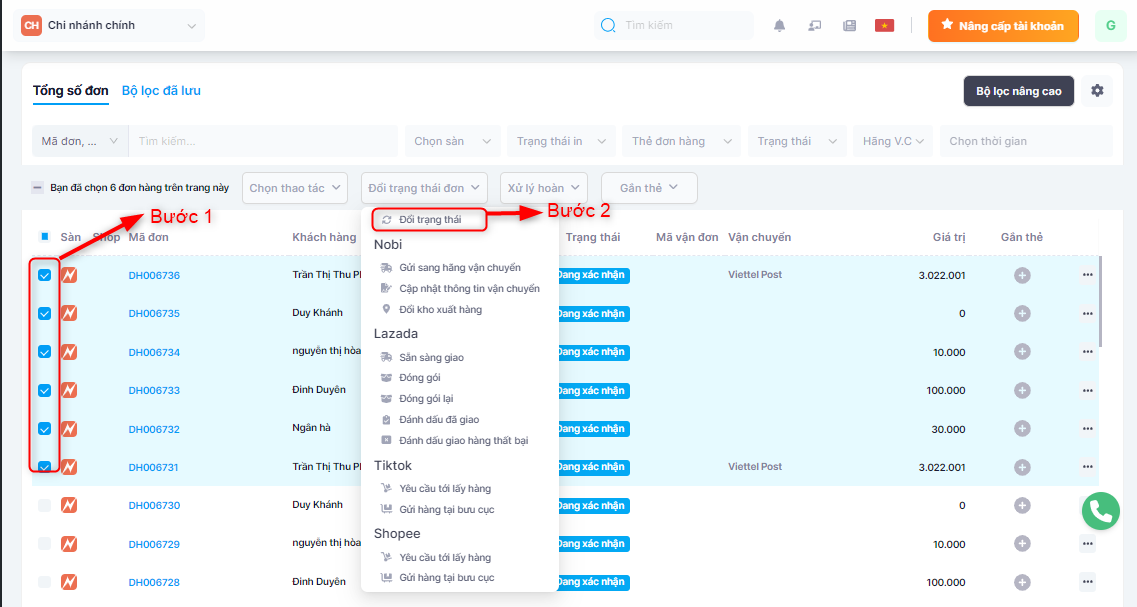Click the megaphone announcements icon
This screenshot has width=1137, height=607.
tap(815, 26)
